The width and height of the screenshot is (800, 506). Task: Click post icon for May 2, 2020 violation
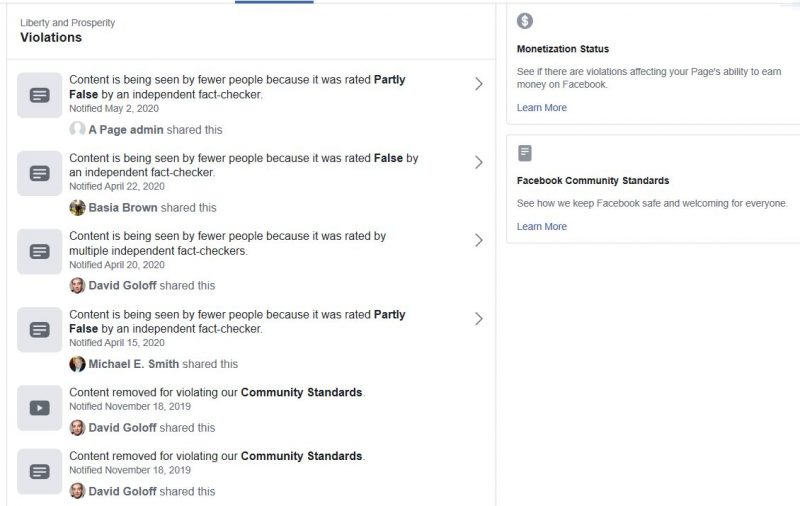[x=40, y=95]
